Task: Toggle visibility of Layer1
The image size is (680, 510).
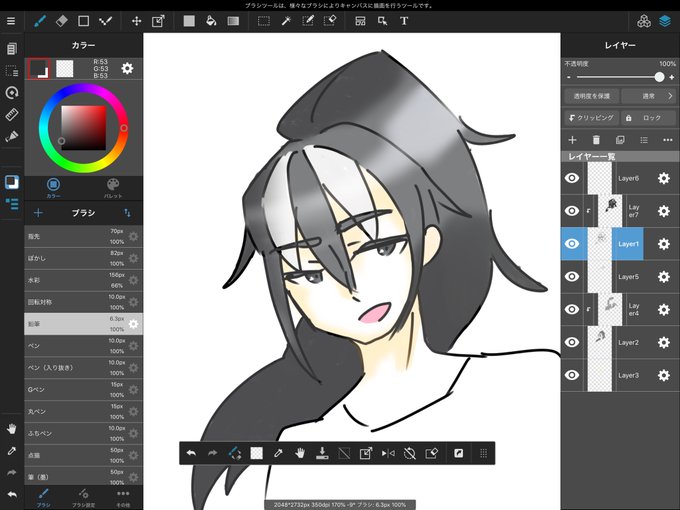Action: pyautogui.click(x=572, y=244)
